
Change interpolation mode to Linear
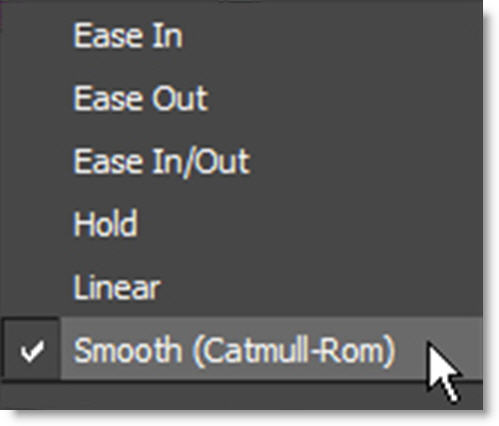241,287
